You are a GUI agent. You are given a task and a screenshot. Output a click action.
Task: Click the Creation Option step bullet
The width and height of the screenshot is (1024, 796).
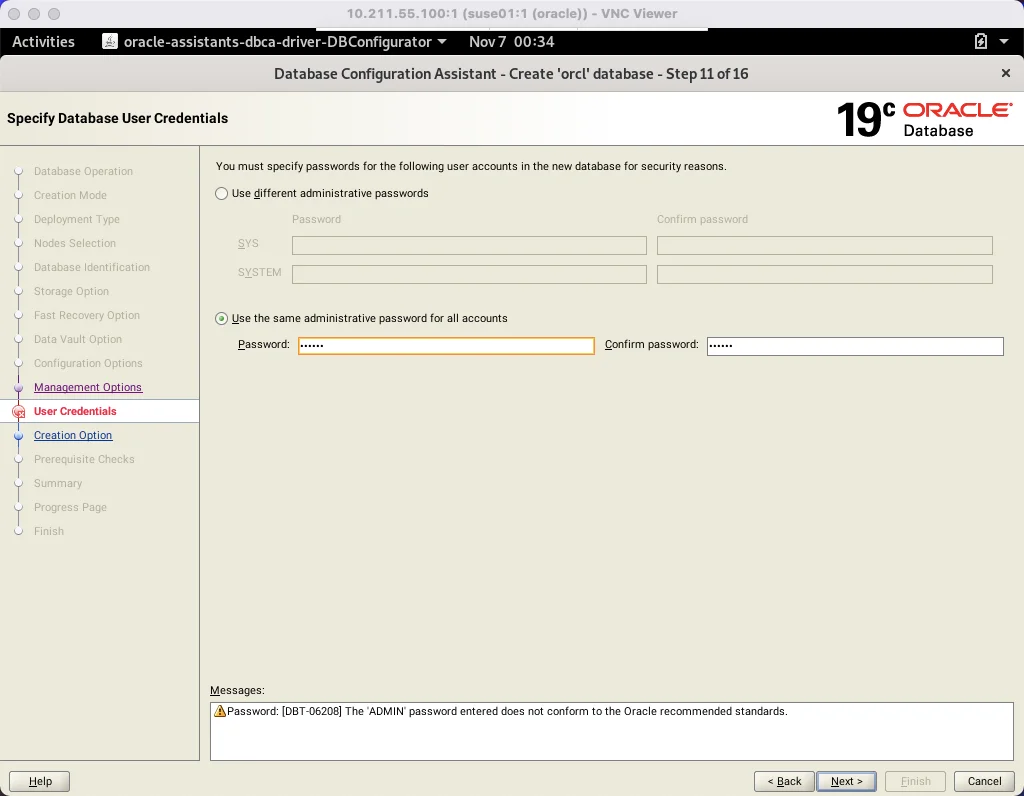[18, 436]
